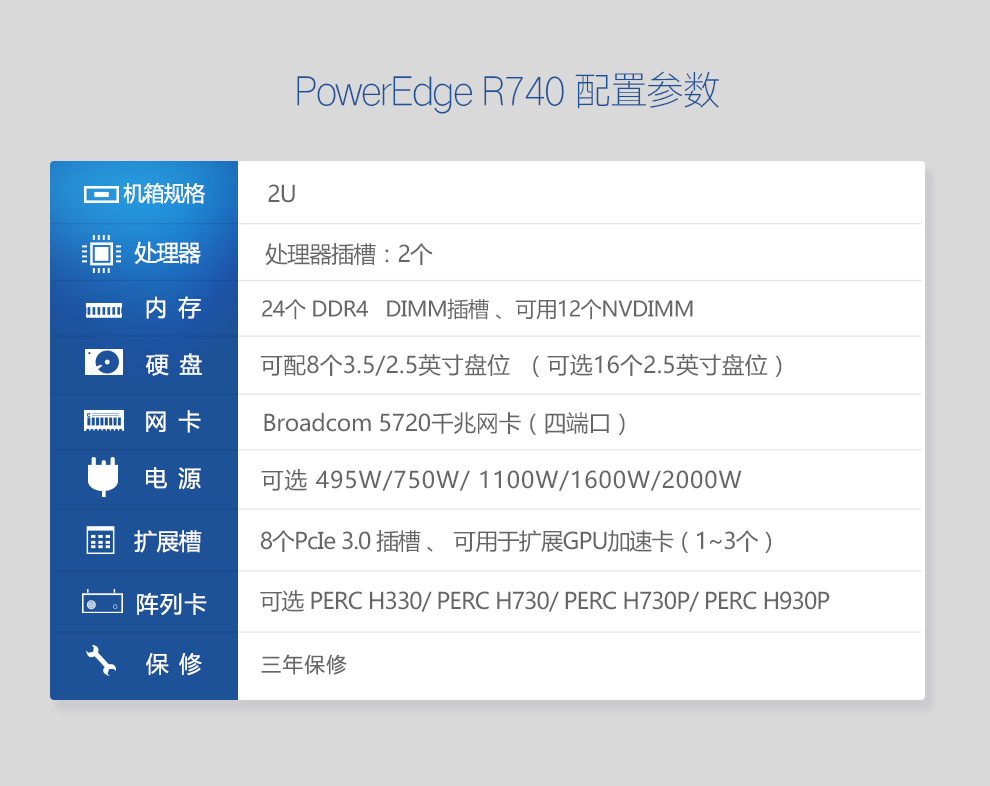Click the Broadcom 5720千兆网卡 value
The height and width of the screenshot is (786, 990).
coord(444,424)
